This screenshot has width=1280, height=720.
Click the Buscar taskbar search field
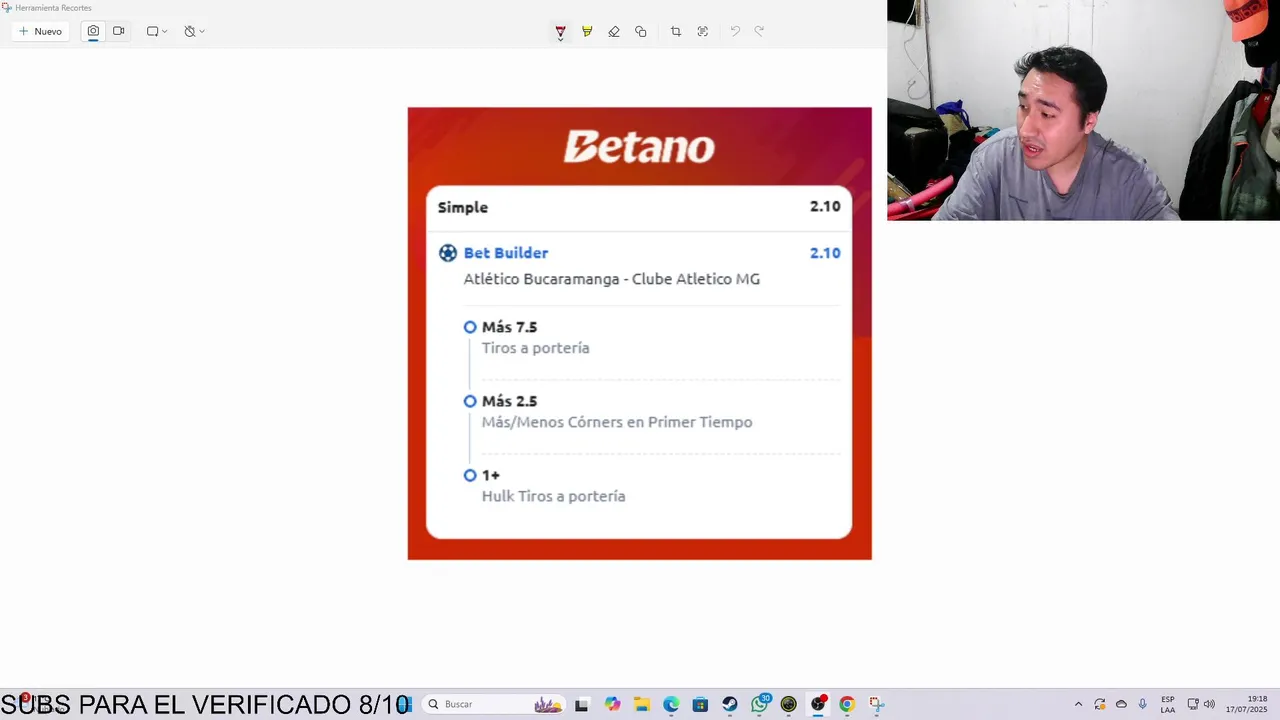(494, 704)
